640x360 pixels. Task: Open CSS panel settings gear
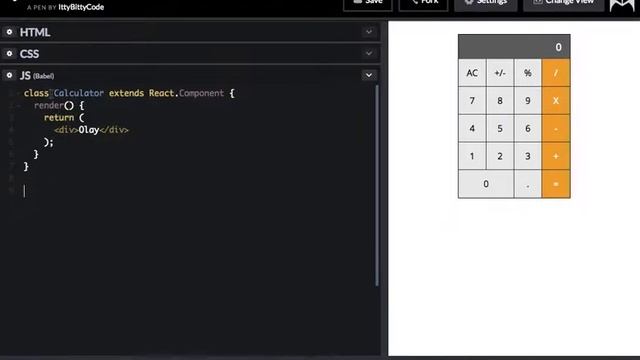[x=9, y=53]
